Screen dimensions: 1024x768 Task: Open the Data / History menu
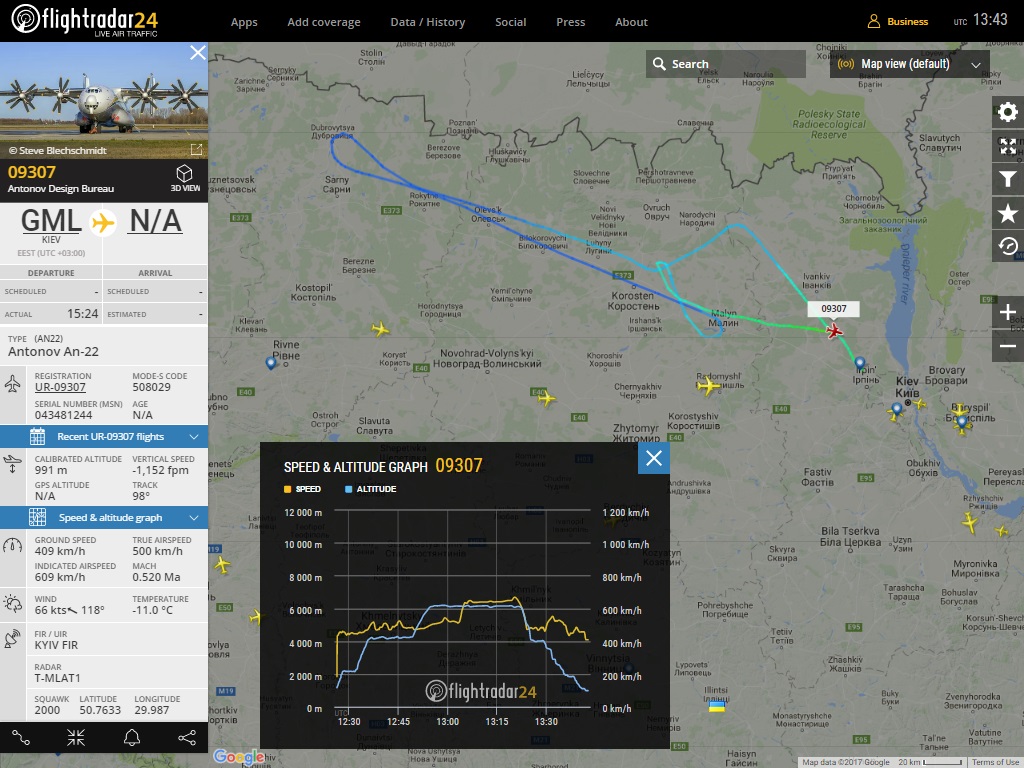427,22
